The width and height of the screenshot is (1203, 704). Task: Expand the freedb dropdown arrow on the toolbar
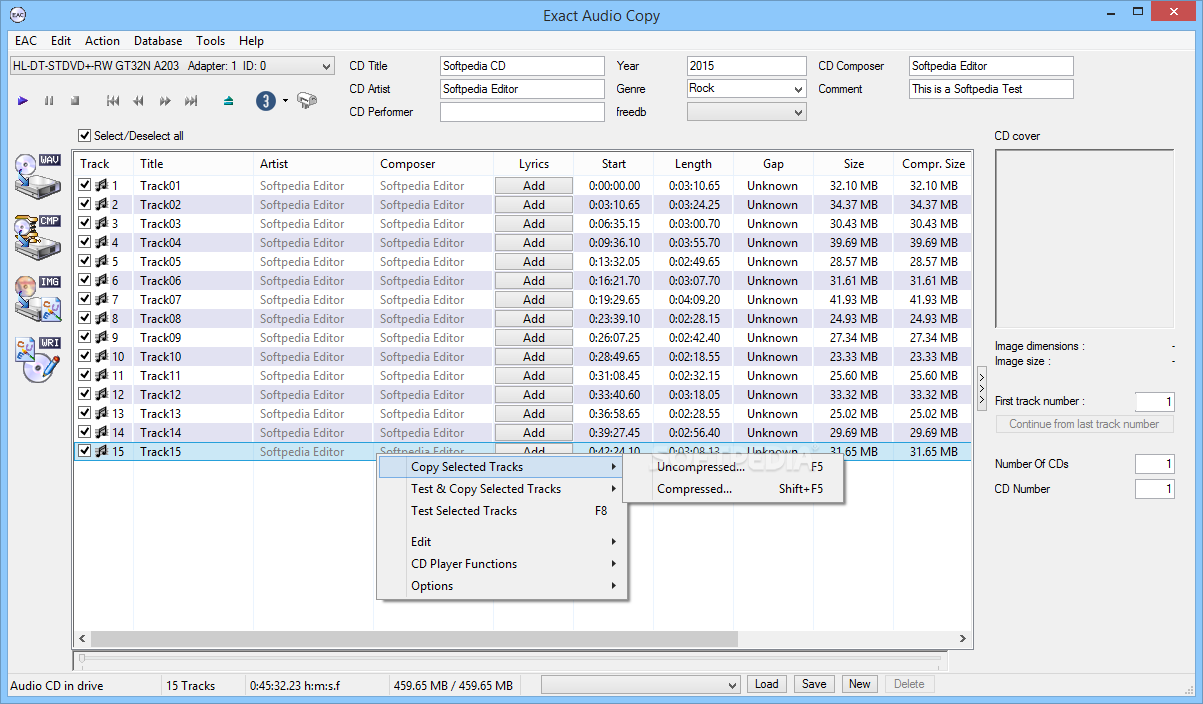[x=285, y=101]
